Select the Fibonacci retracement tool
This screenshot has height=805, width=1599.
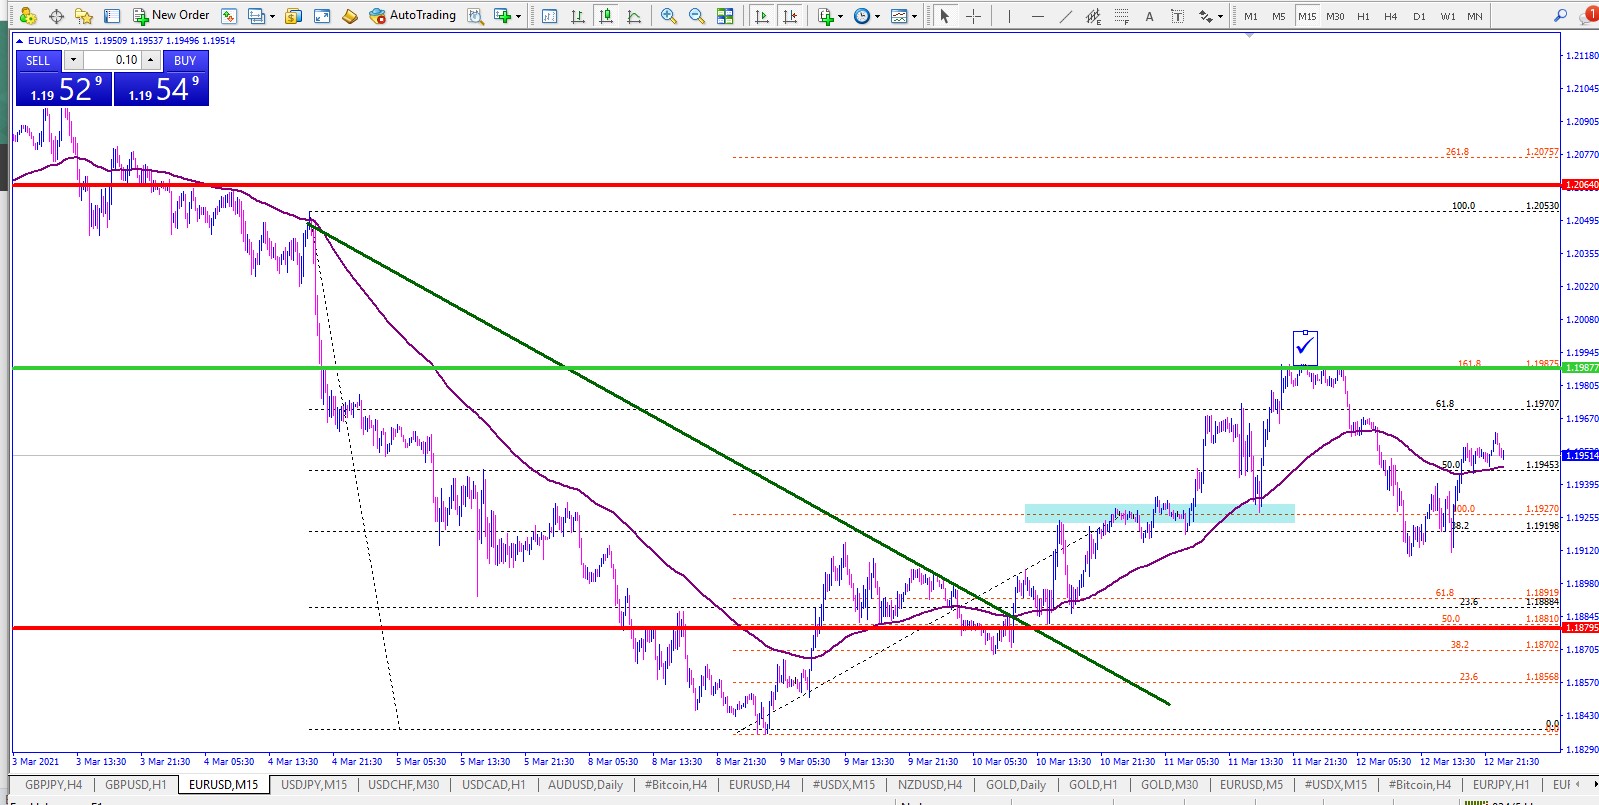(1121, 16)
